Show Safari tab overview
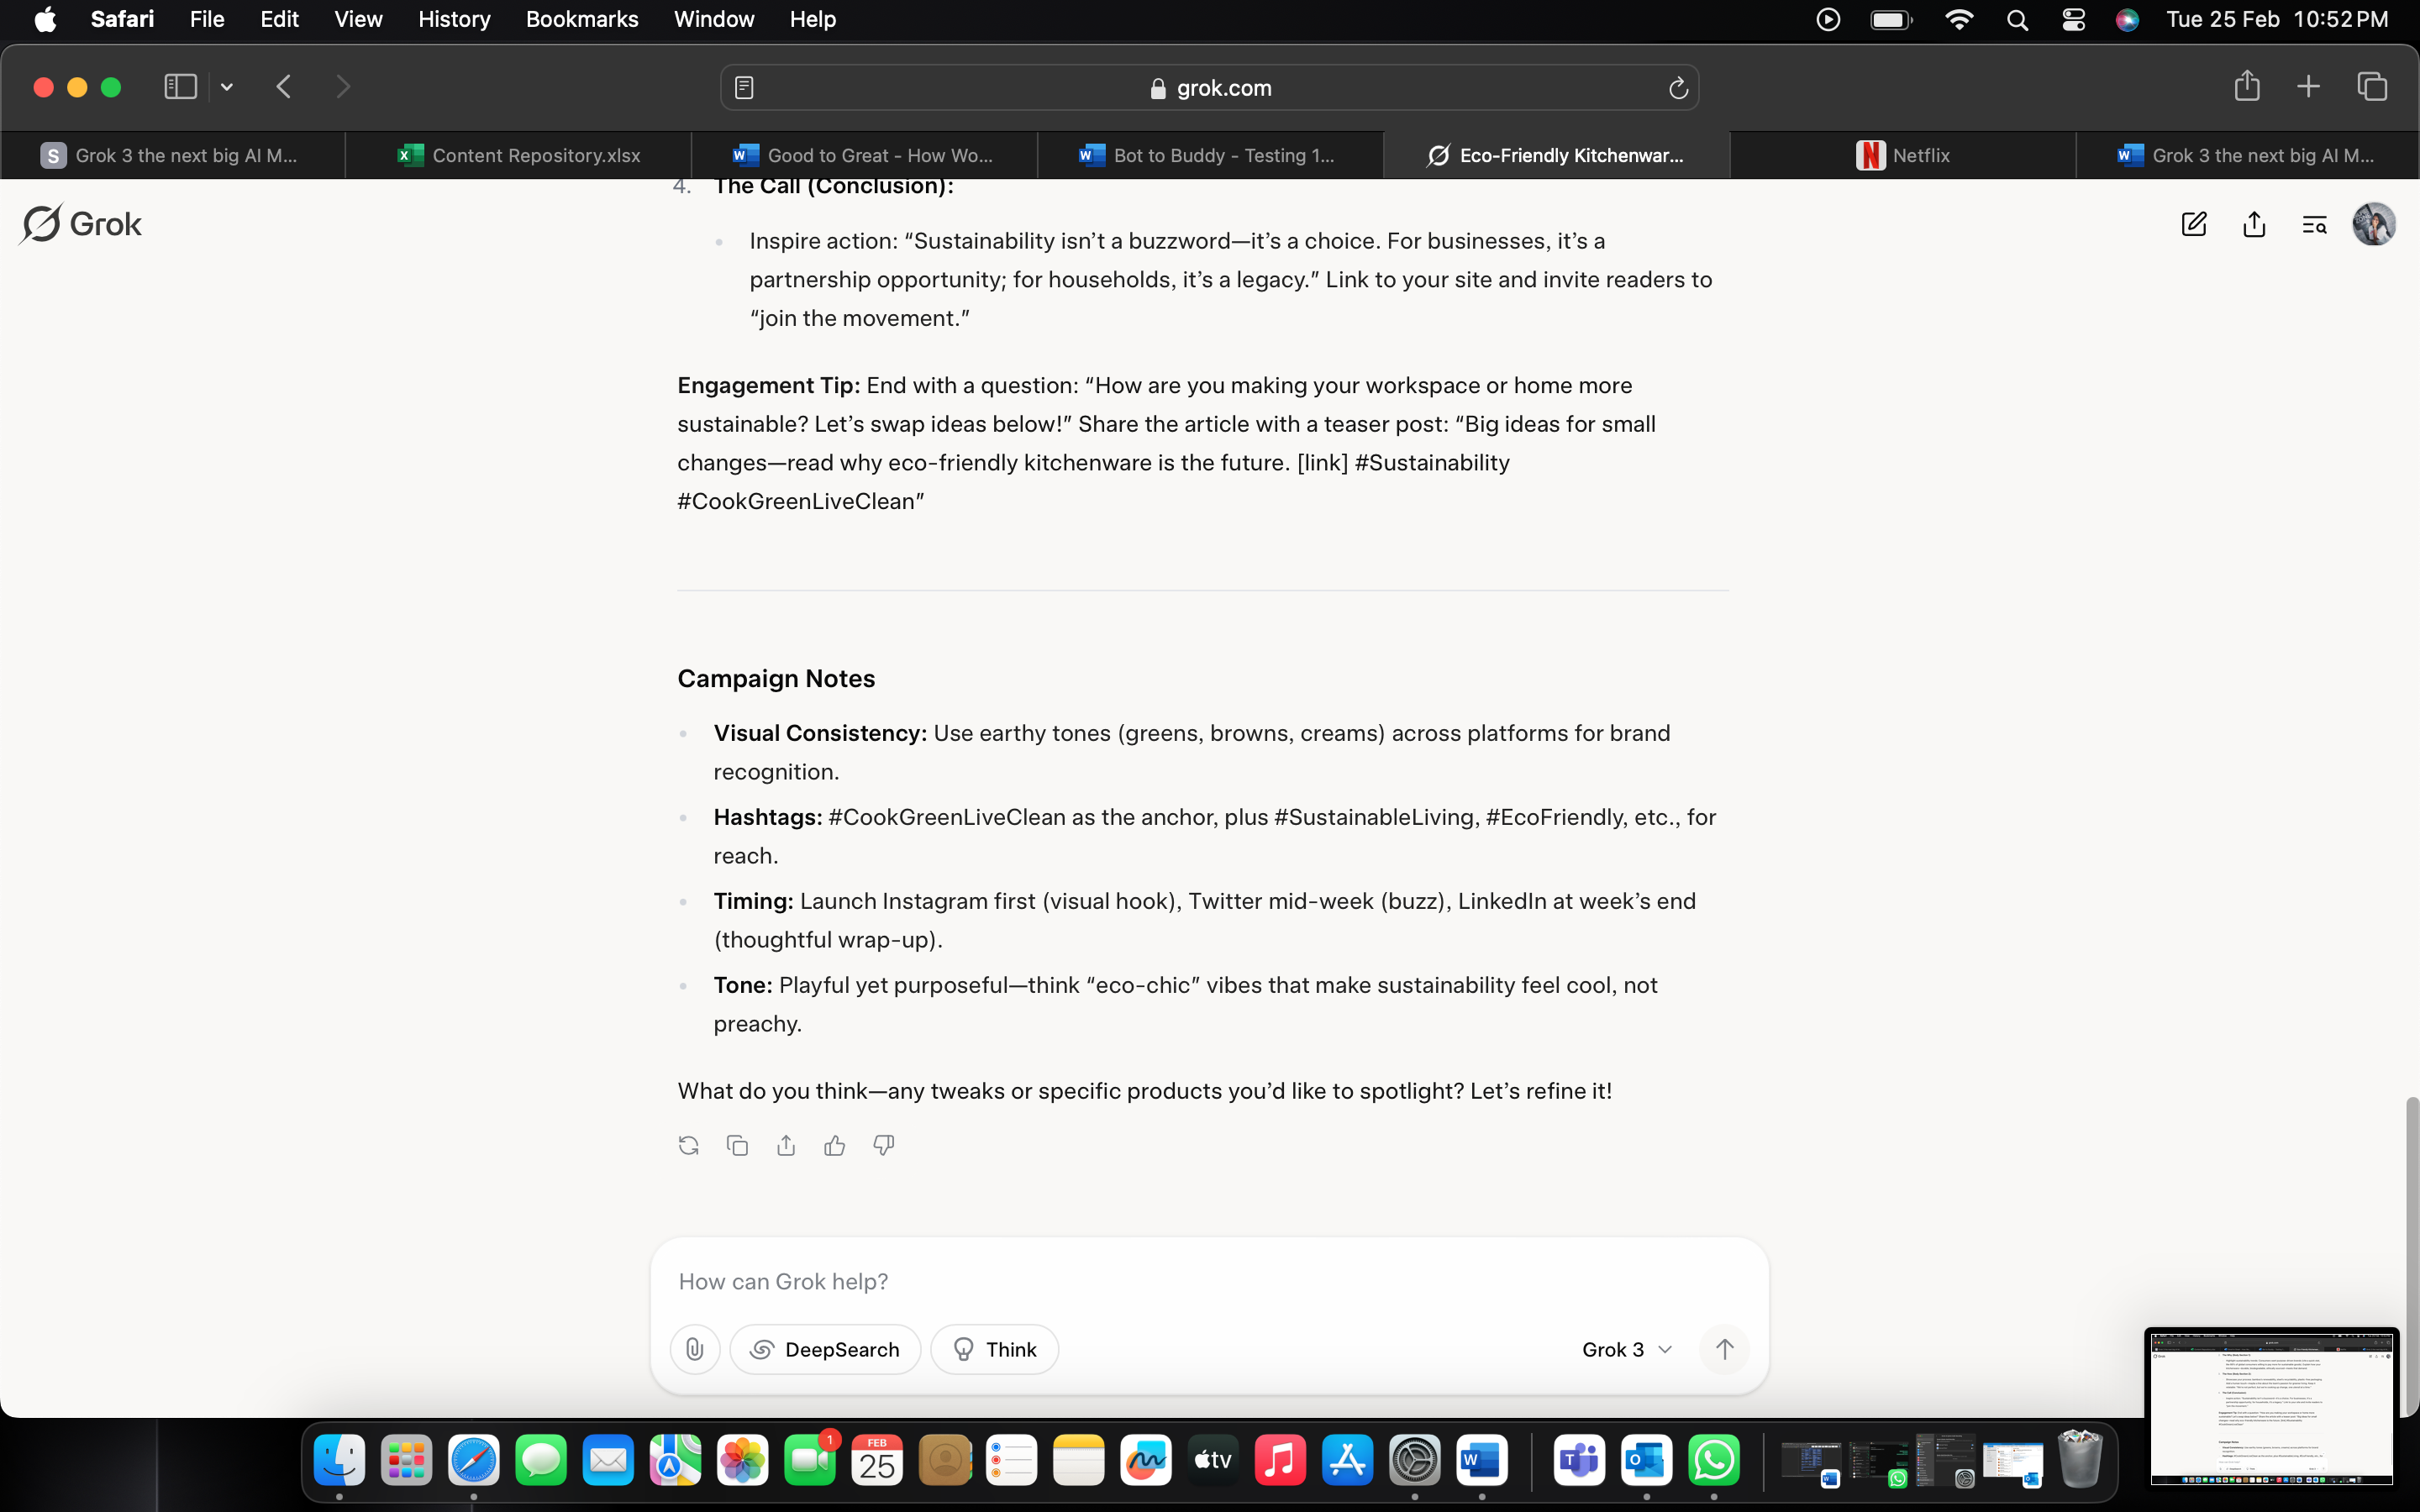Viewport: 2420px width, 1512px height. [x=2372, y=87]
